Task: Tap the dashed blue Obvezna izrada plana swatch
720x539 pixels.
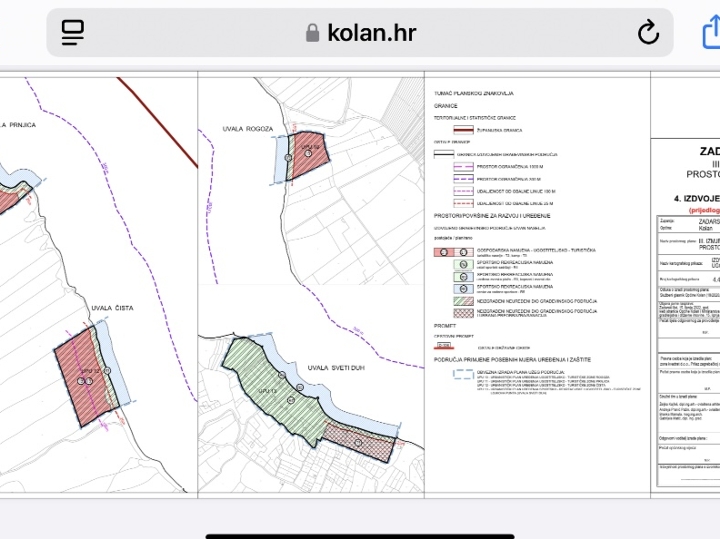Action: coord(463,374)
